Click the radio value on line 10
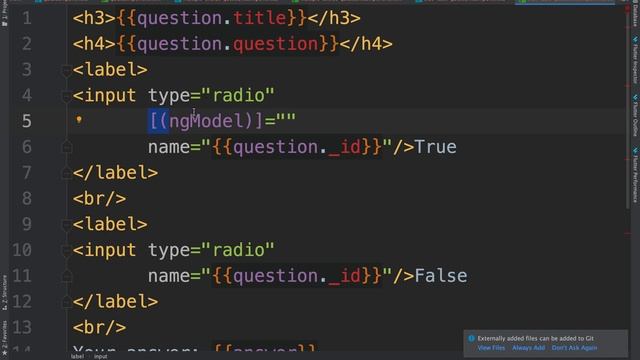Viewport: 640px width, 360px height. [x=238, y=250]
